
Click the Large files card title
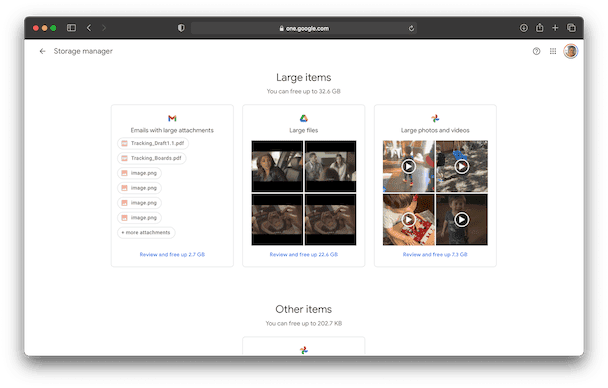304,130
